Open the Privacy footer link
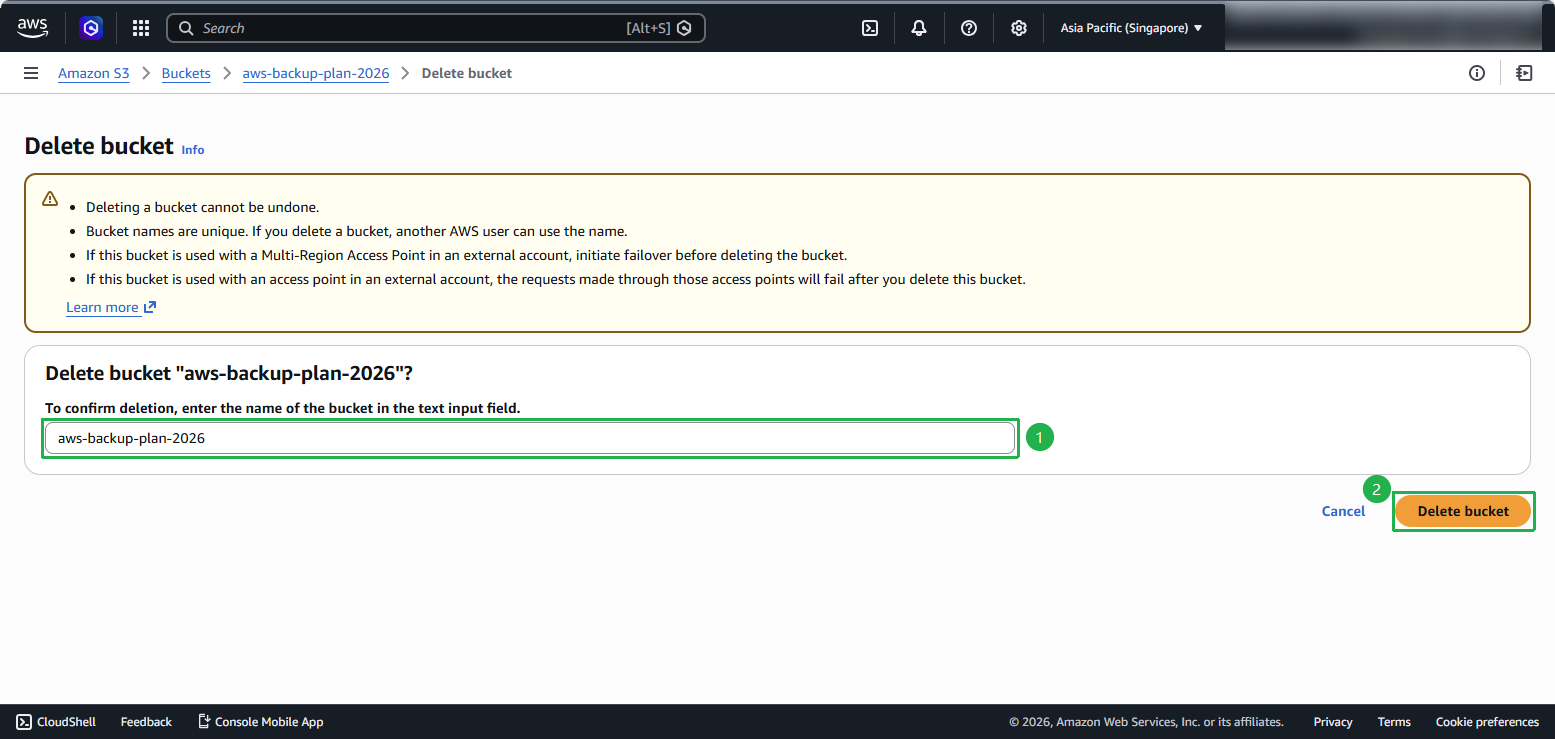This screenshot has width=1555, height=739. (x=1333, y=722)
